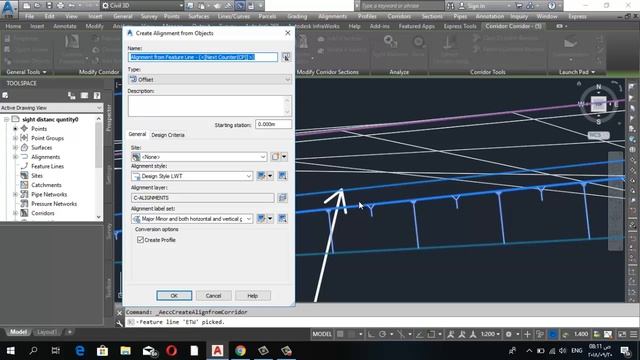Select Pipe Networks in Toolspace tree
Viewport: 640px width, 360px height.
pos(49,194)
